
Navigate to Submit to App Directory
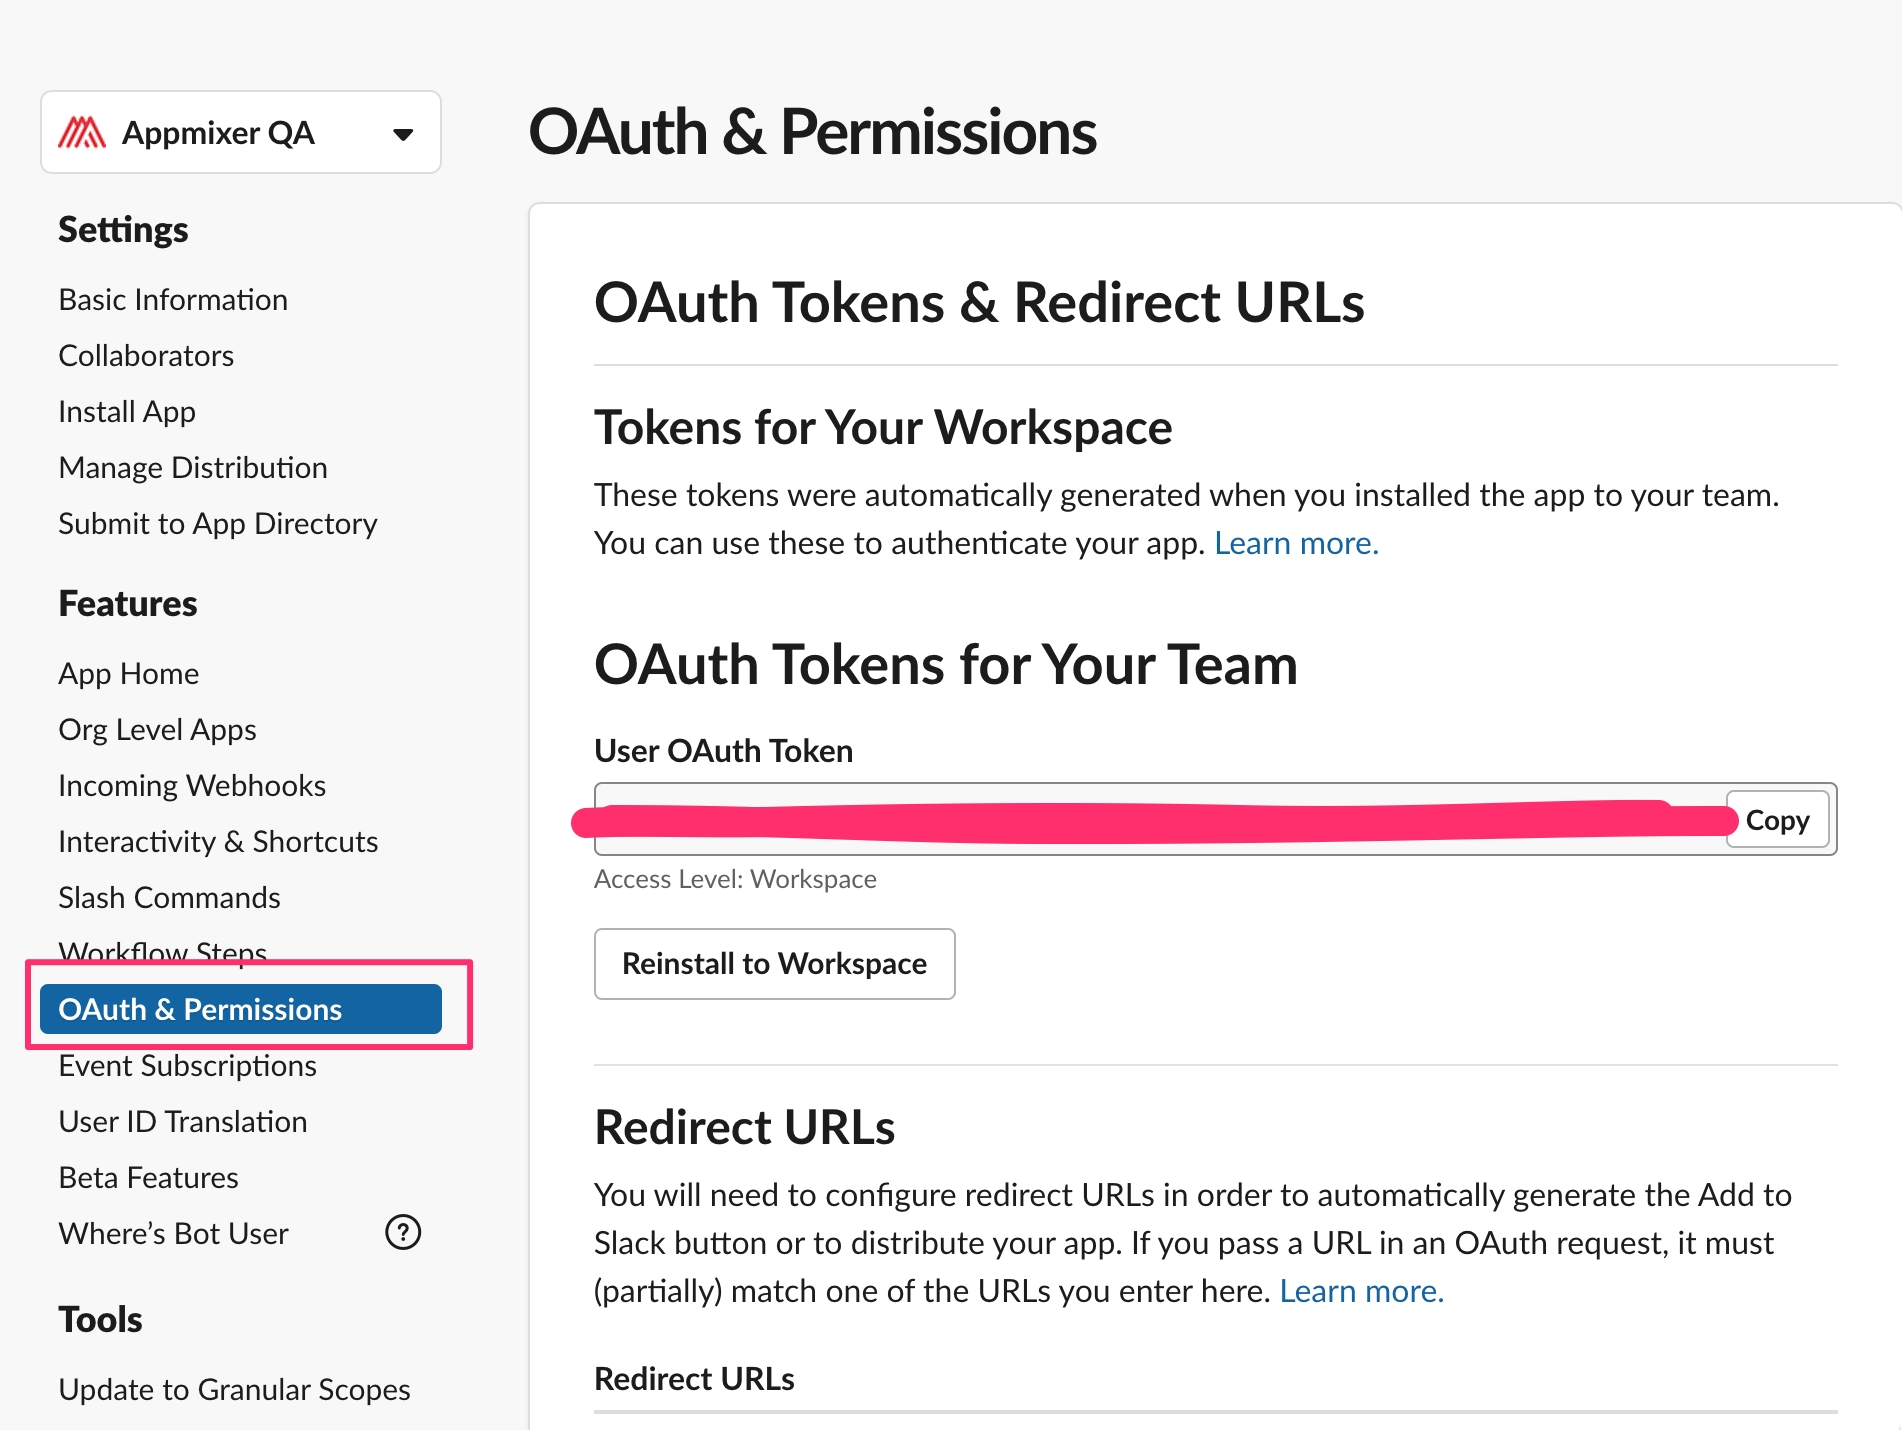218,524
